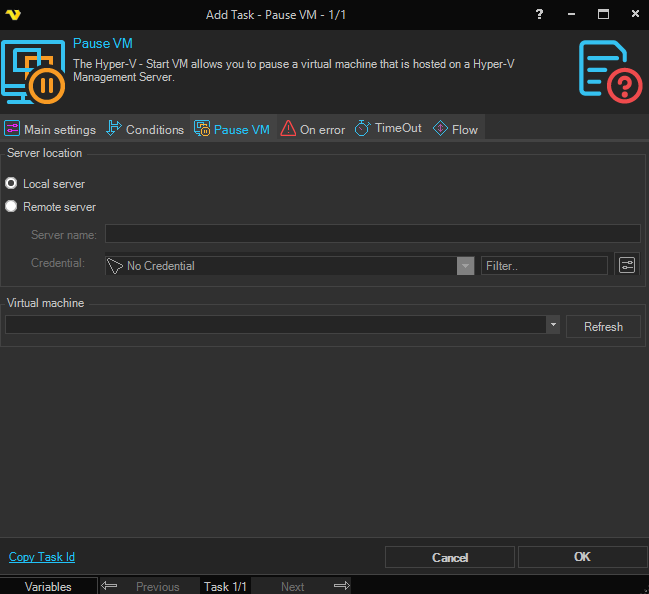
Task: Switch to the Main settings tab
Action: point(50,129)
